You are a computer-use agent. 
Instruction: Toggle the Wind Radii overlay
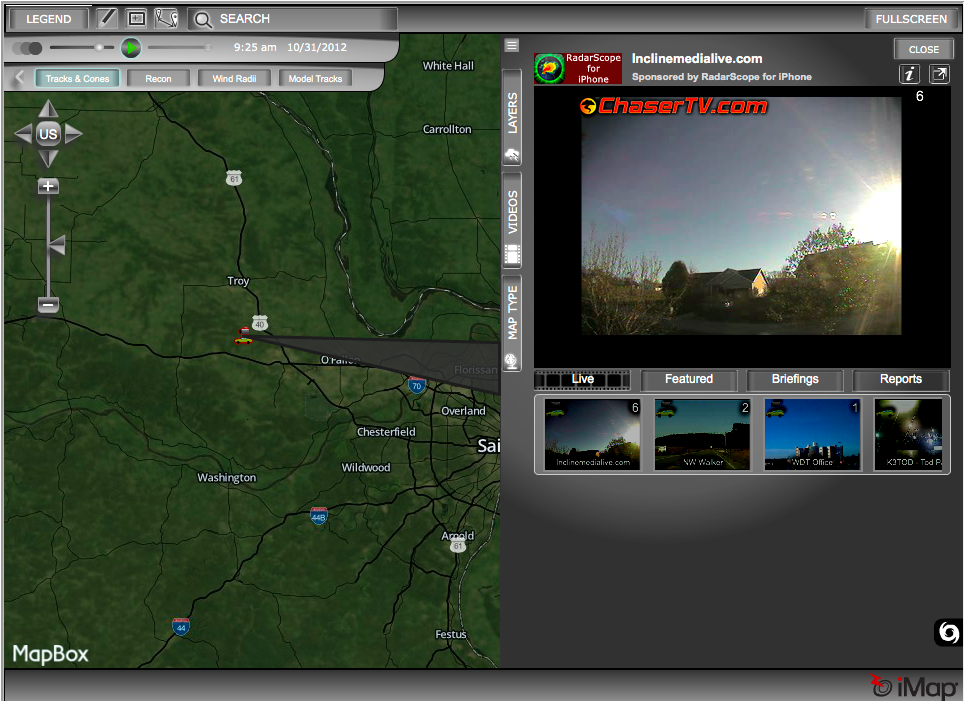(233, 78)
